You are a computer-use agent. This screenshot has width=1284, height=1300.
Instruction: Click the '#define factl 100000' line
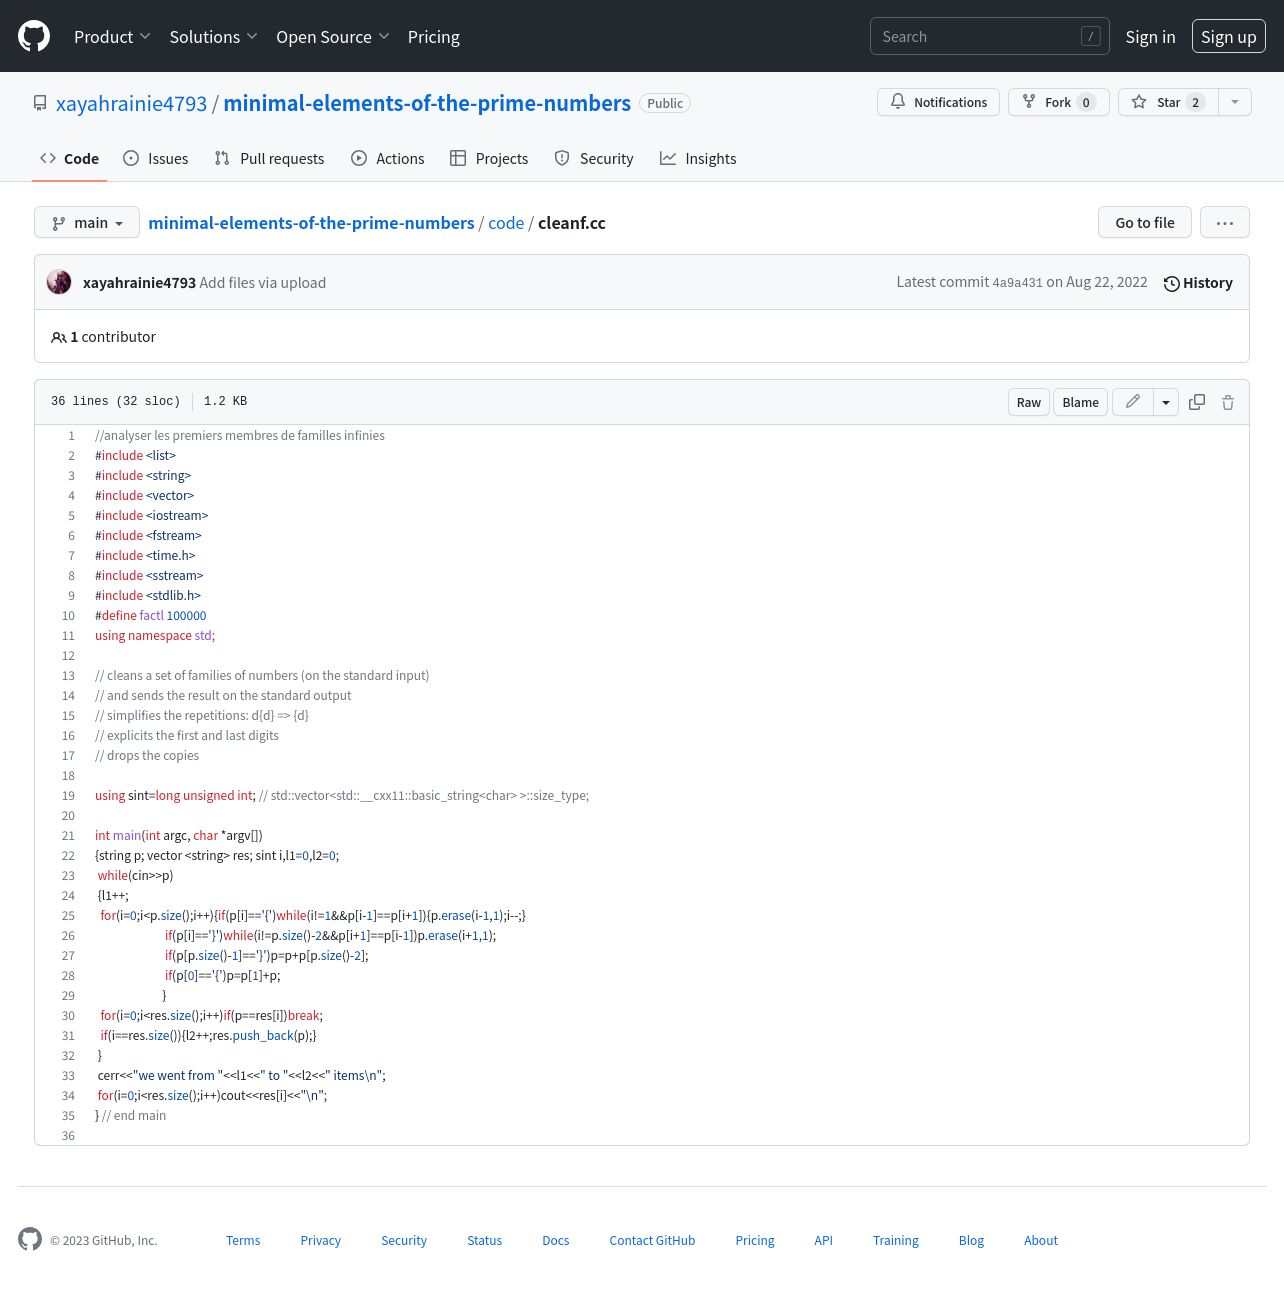151,616
